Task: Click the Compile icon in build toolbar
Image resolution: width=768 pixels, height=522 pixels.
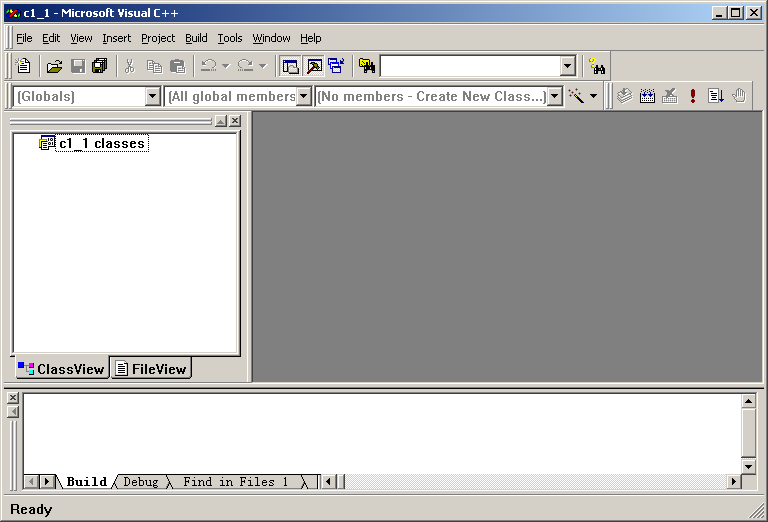Action: tap(624, 95)
